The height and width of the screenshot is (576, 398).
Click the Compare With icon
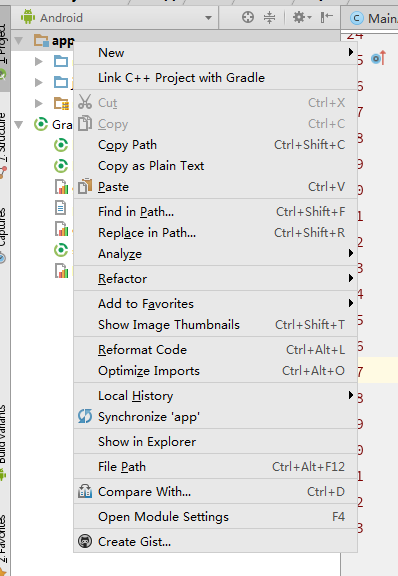(85, 491)
